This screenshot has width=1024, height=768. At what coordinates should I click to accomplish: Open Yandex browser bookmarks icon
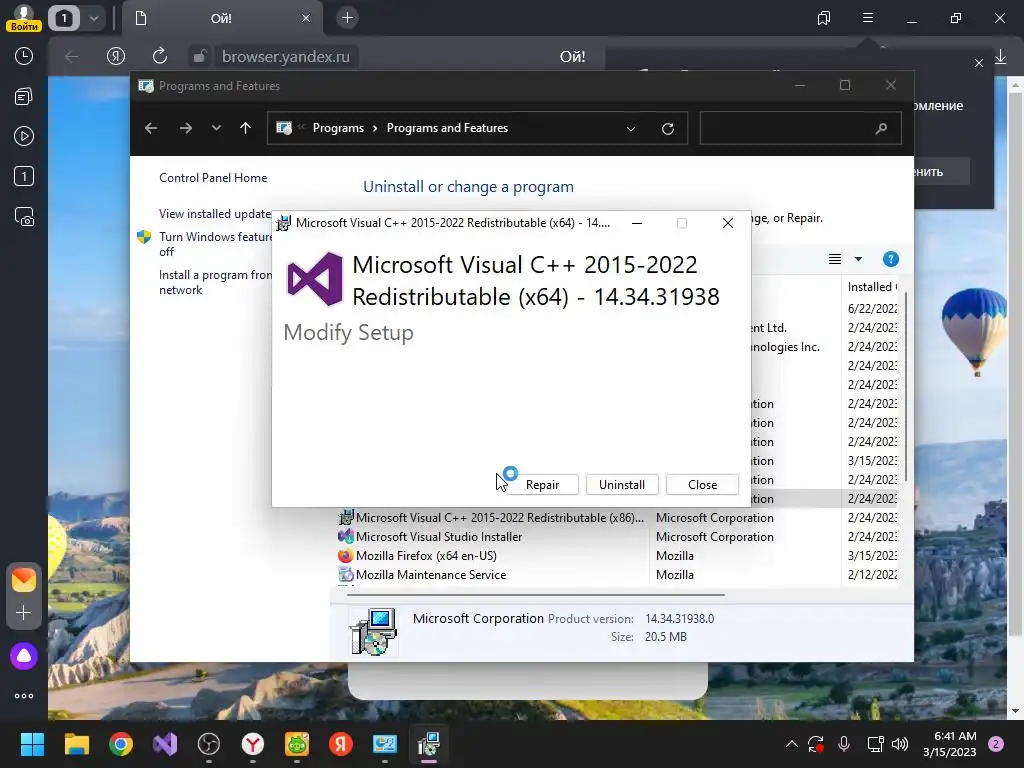824,18
